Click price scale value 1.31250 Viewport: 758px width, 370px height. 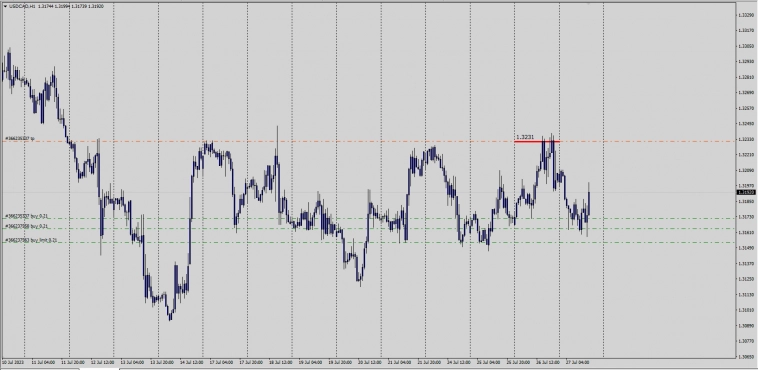click(x=746, y=279)
